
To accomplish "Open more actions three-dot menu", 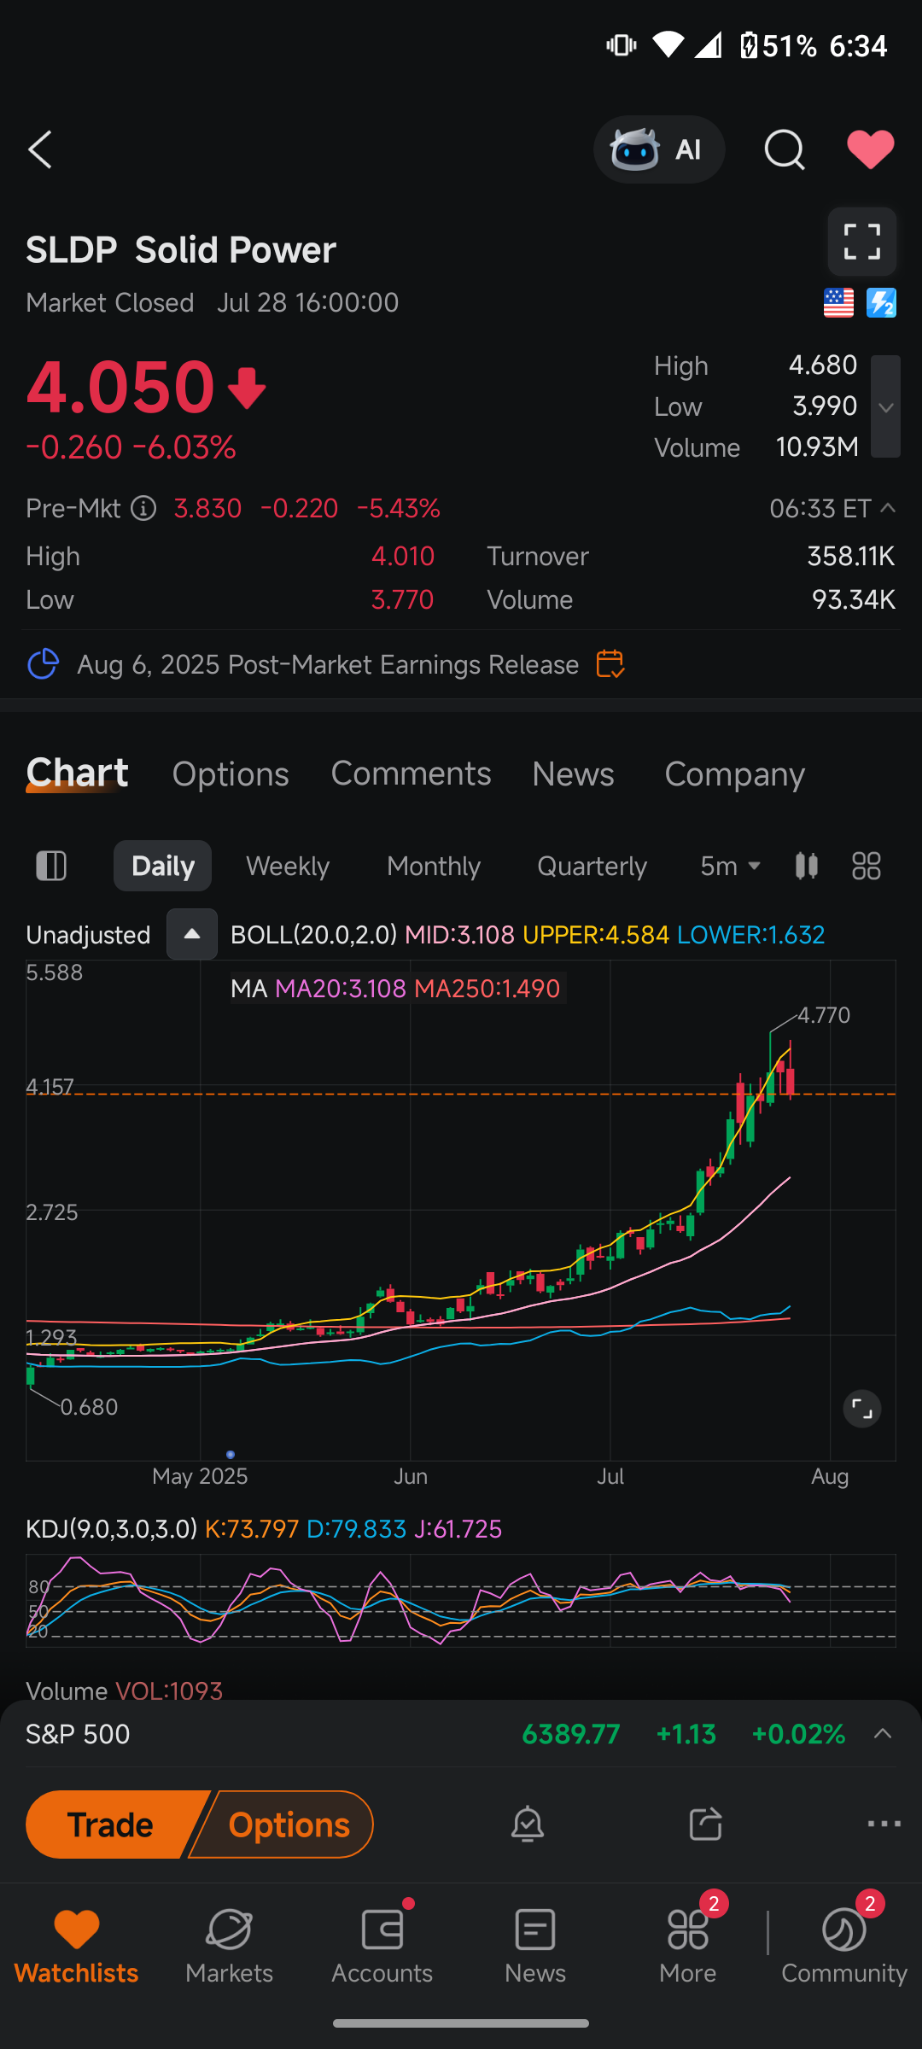I will [884, 1825].
